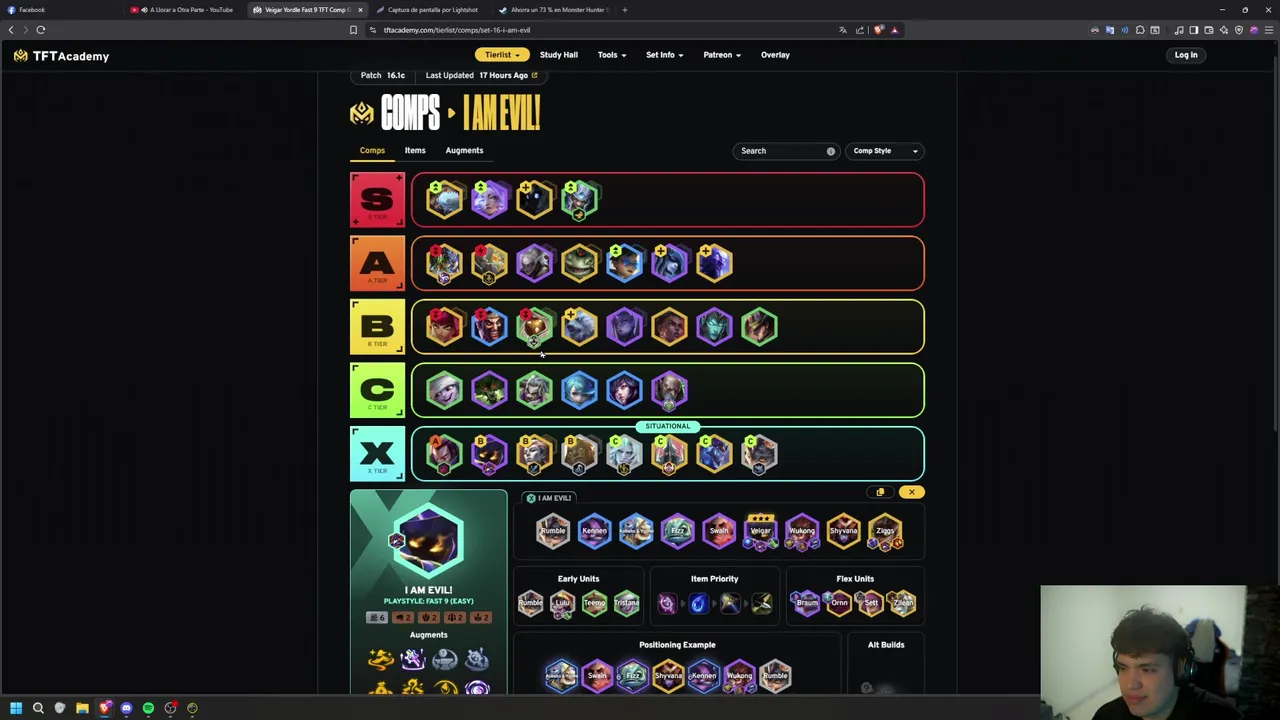
Task: Reload the page
Action: pos(41,30)
